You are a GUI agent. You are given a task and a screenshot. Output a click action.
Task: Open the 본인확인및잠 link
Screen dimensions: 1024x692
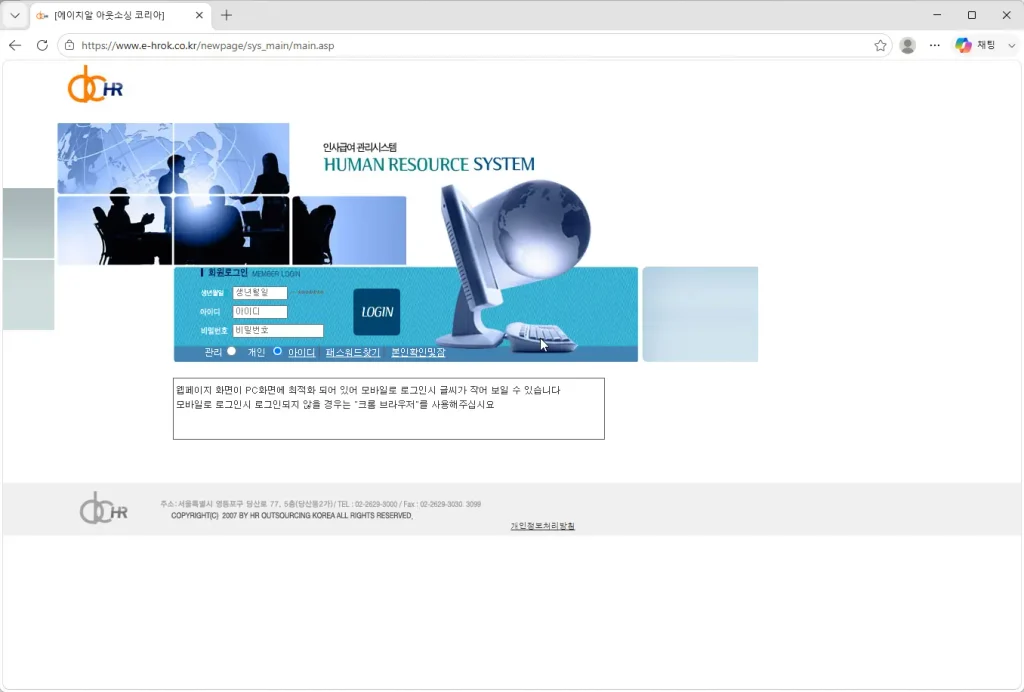click(x=418, y=352)
